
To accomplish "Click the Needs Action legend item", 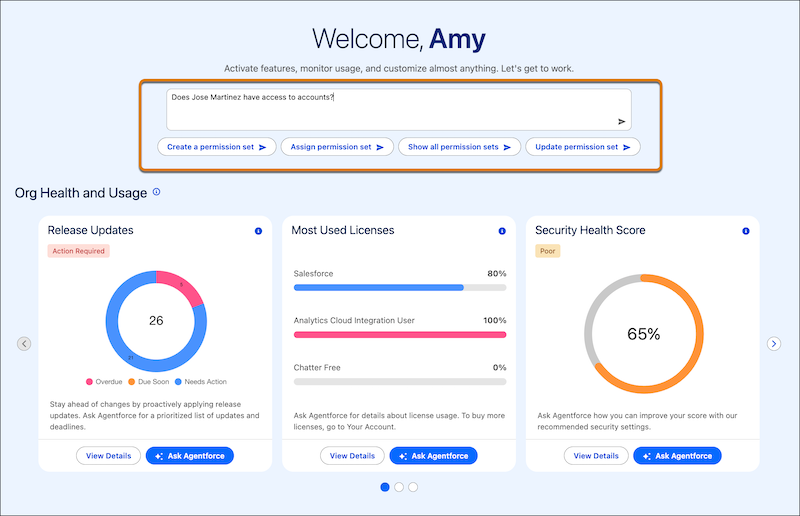I will pyautogui.click(x=201, y=382).
